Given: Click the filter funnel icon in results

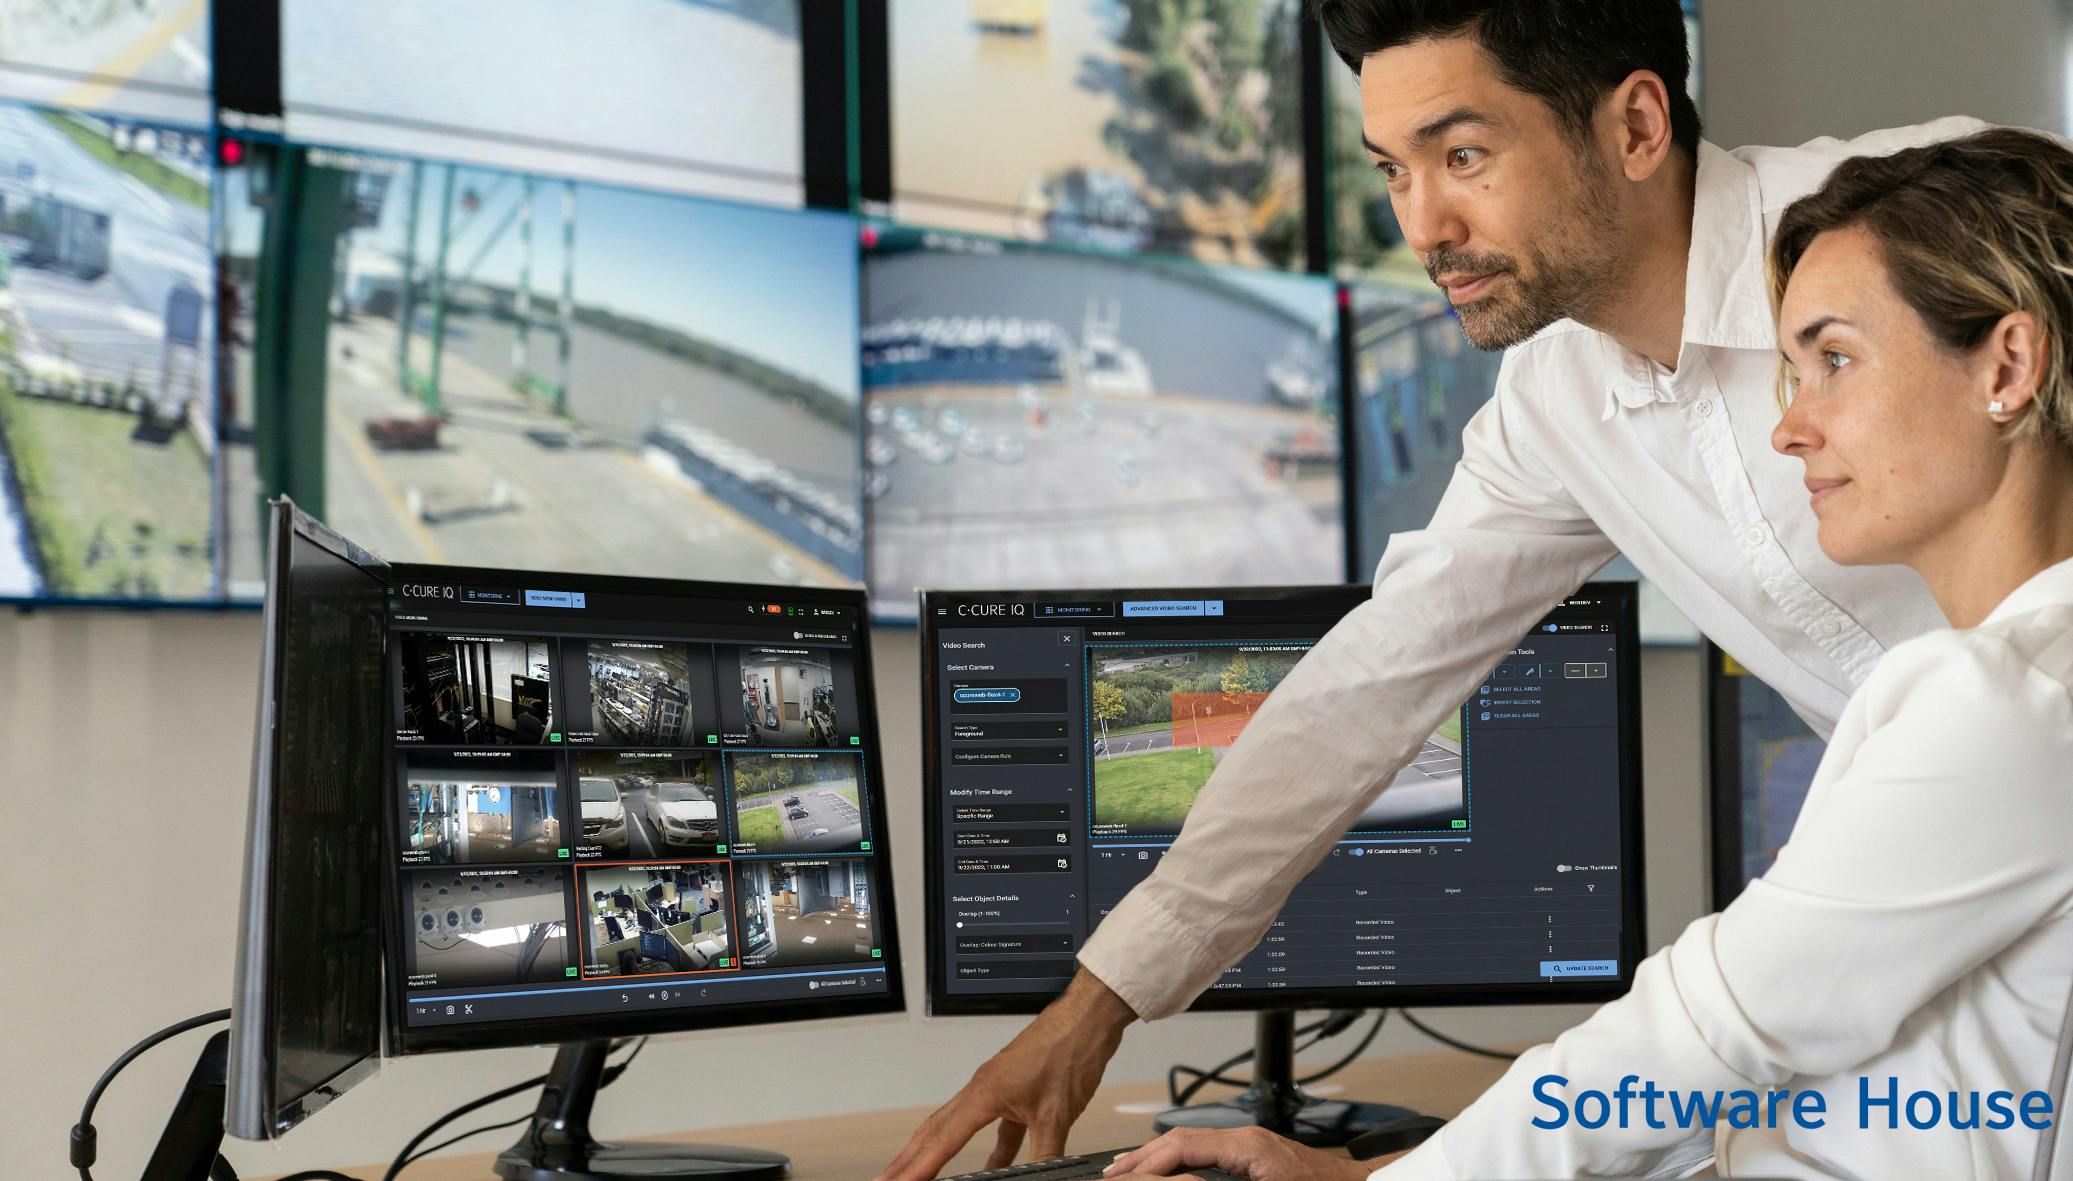Looking at the screenshot, I should point(1590,888).
